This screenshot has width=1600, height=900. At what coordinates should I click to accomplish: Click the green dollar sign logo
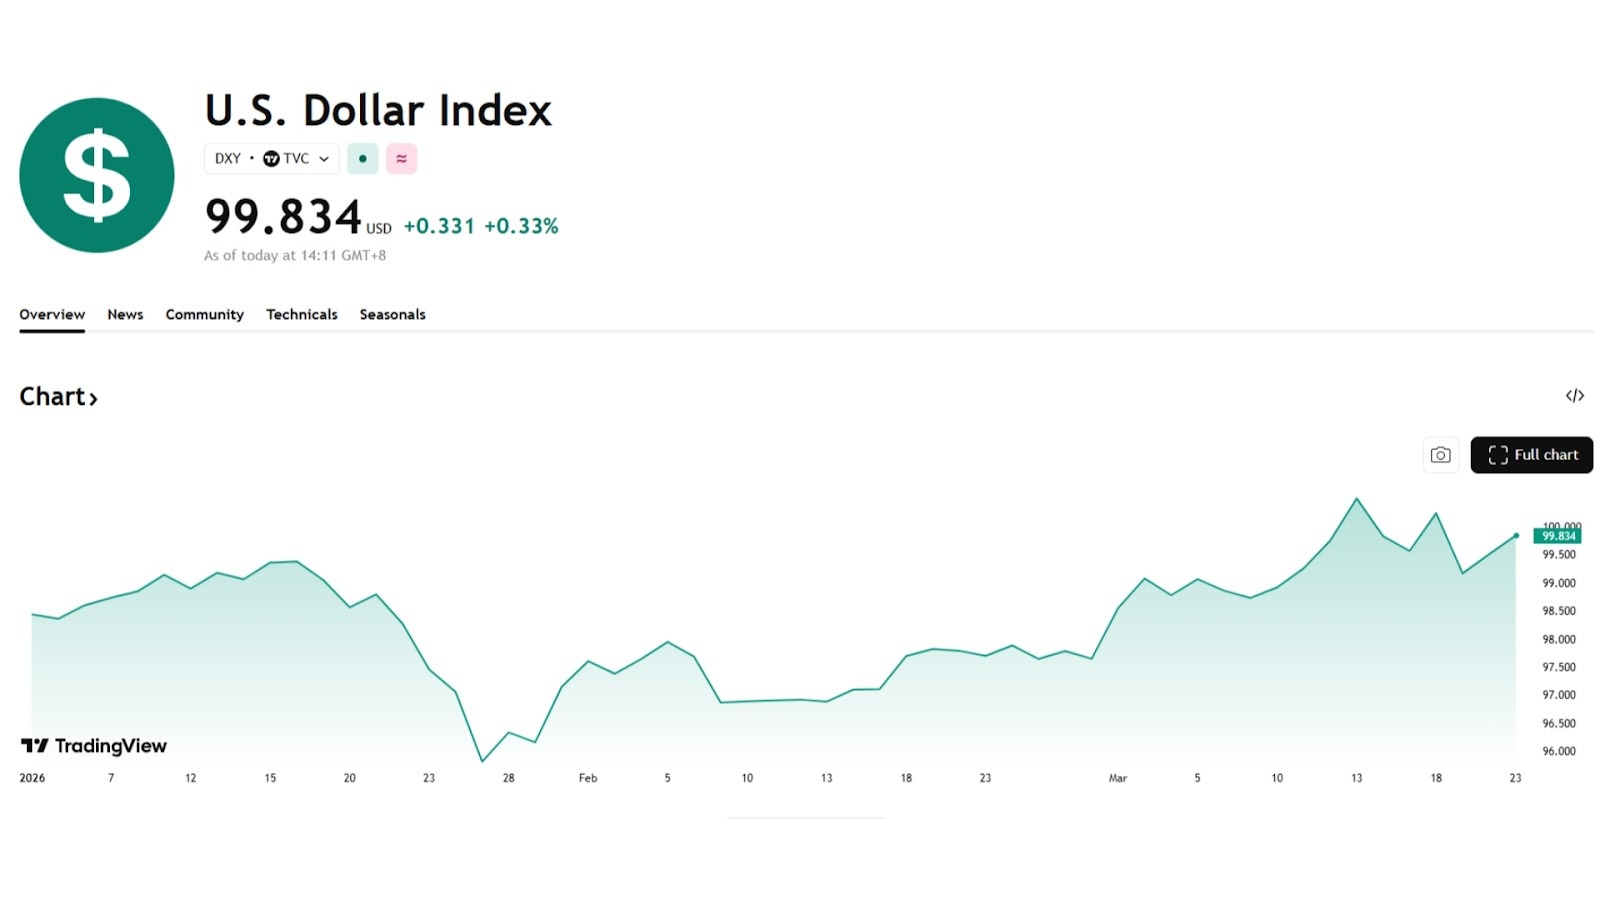tap(97, 175)
